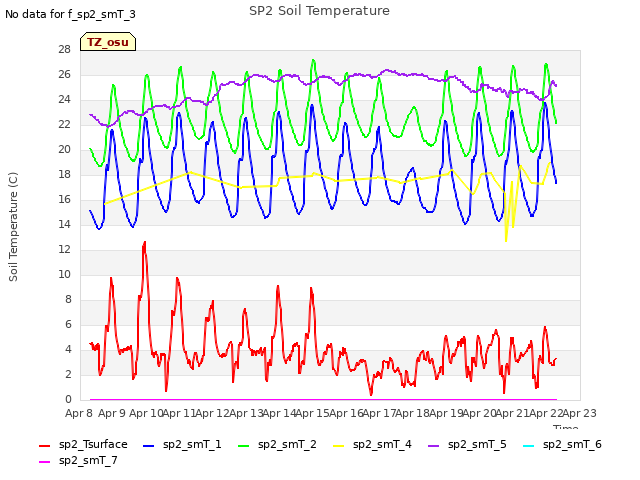The height and width of the screenshot is (480, 640).
Task: Select the sp2_smT_6 legend label
Action: point(572,444)
